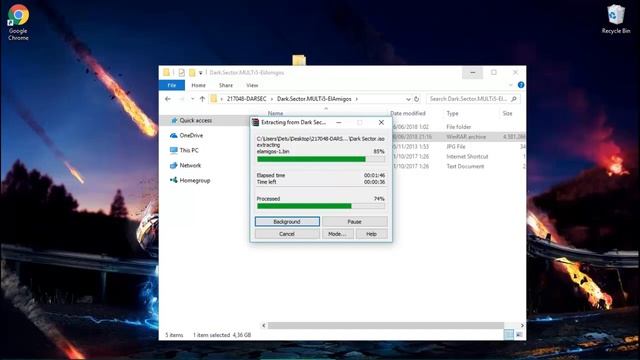Sort by the Type column header
This screenshot has width=640, height=360.
(452, 113)
